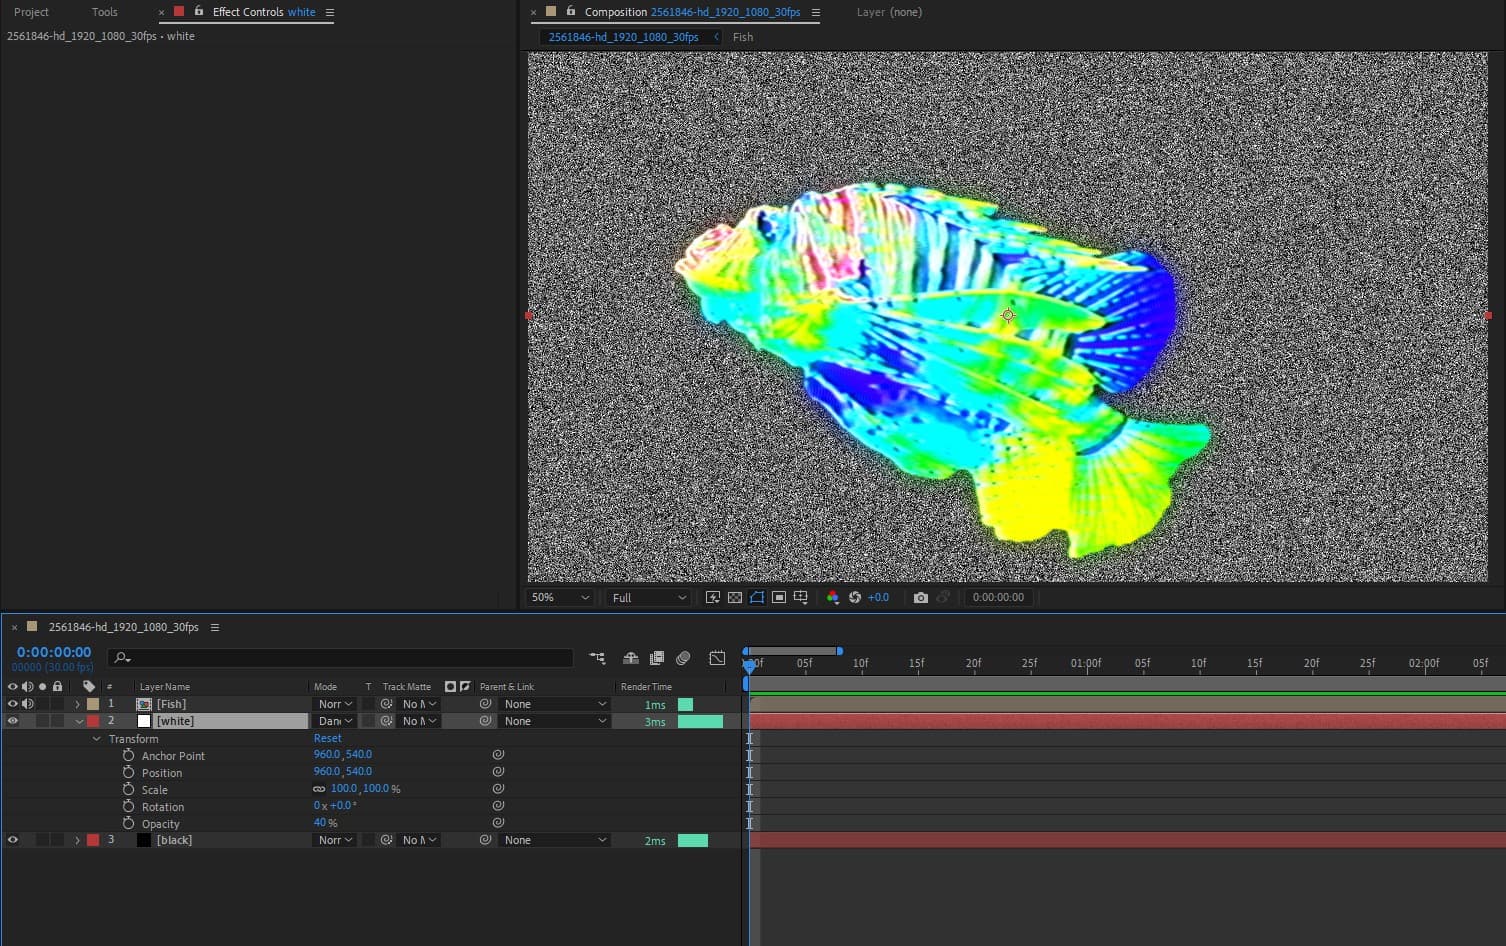
Task: Take a snapshot with the camera icon
Action: (921, 597)
